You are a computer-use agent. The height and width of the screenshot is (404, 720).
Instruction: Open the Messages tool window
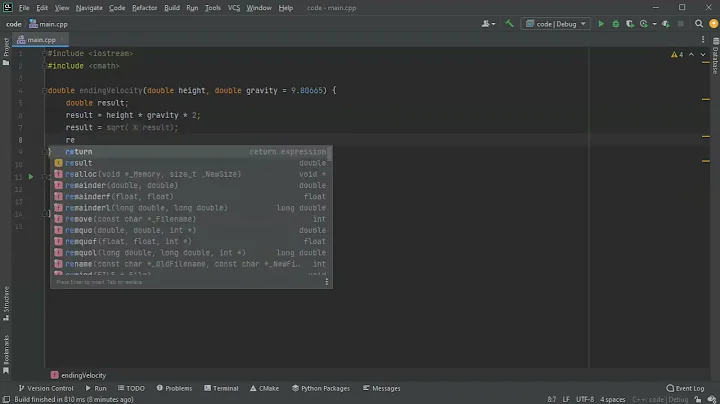pyautogui.click(x=382, y=388)
